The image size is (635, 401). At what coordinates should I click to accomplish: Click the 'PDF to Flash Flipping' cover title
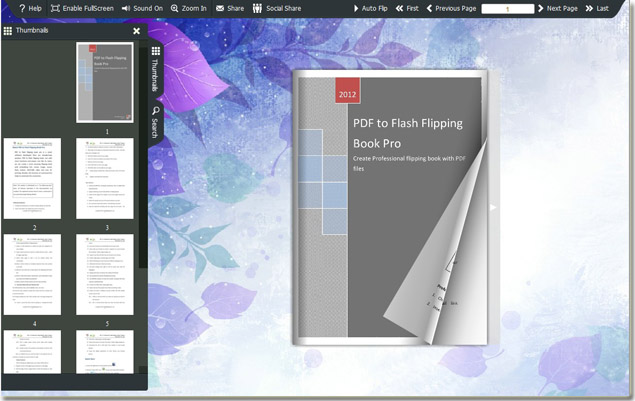pyautogui.click(x=407, y=123)
